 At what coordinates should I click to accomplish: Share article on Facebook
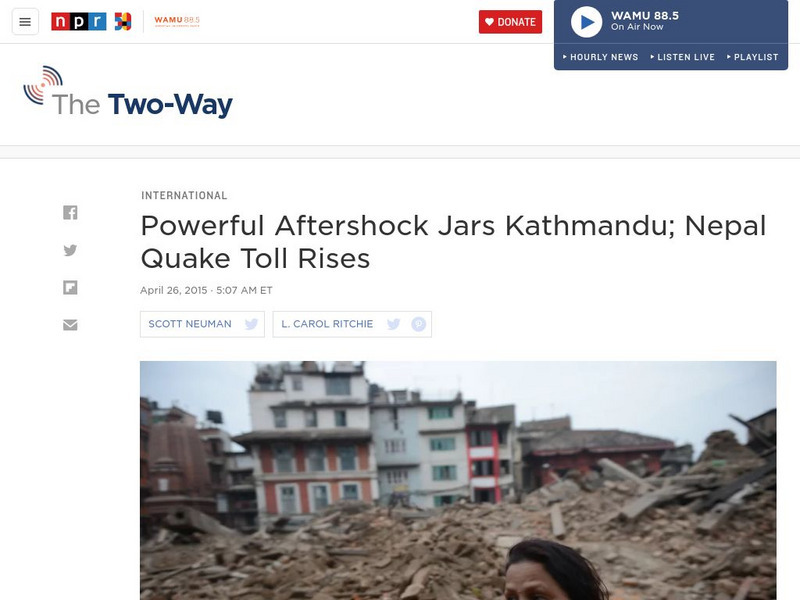(x=70, y=212)
